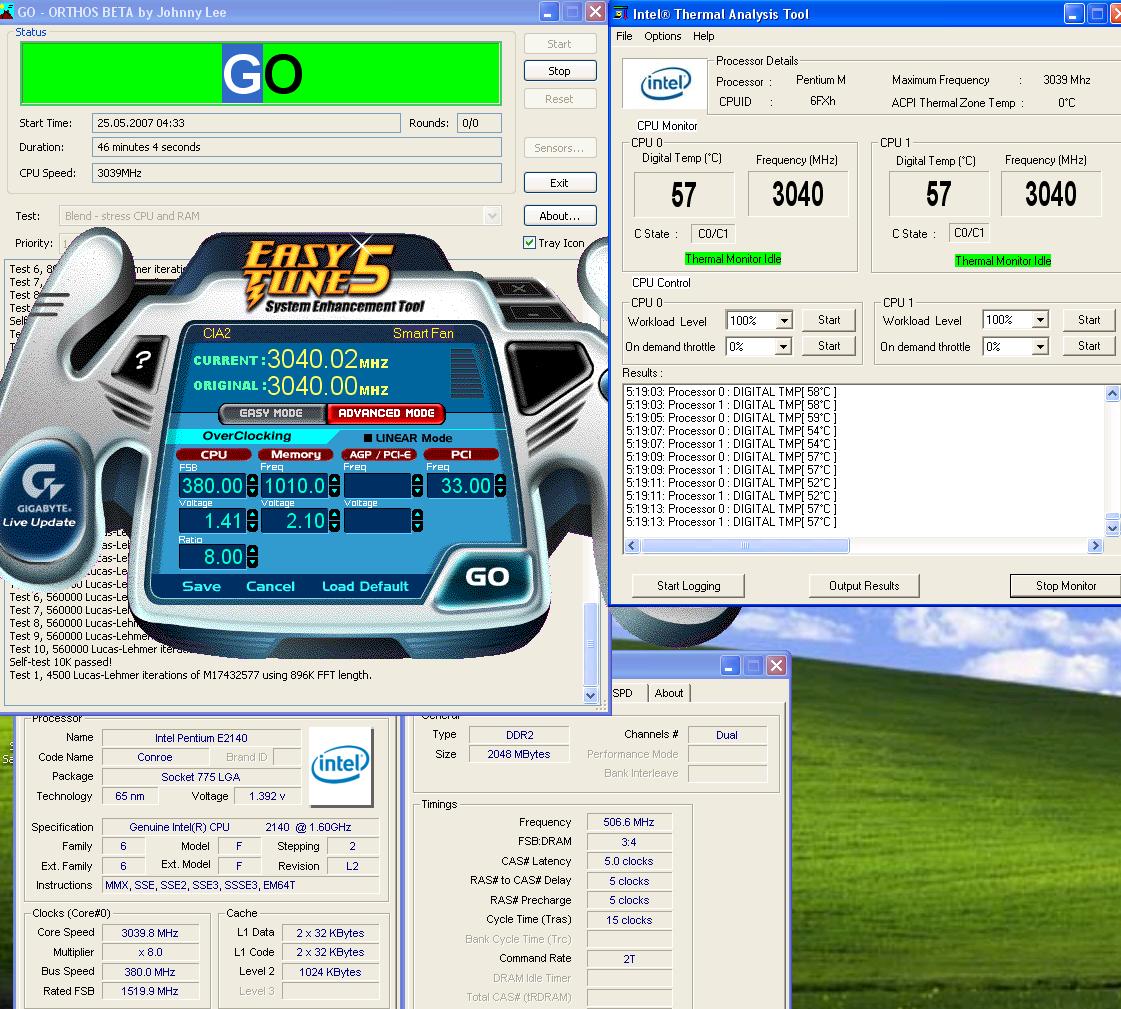Click the Intel logo in Thermal Analysis Tool

click(666, 85)
